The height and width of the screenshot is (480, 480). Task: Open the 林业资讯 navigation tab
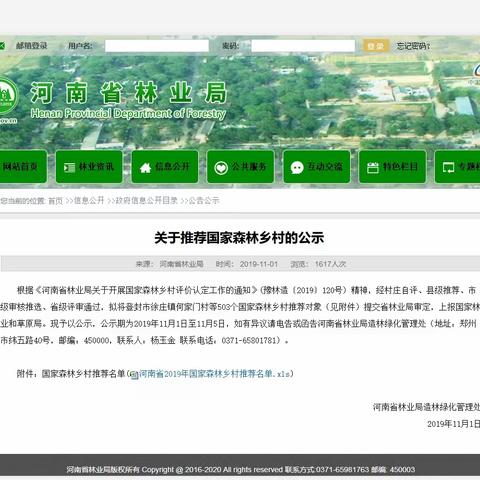pyautogui.click(x=89, y=167)
